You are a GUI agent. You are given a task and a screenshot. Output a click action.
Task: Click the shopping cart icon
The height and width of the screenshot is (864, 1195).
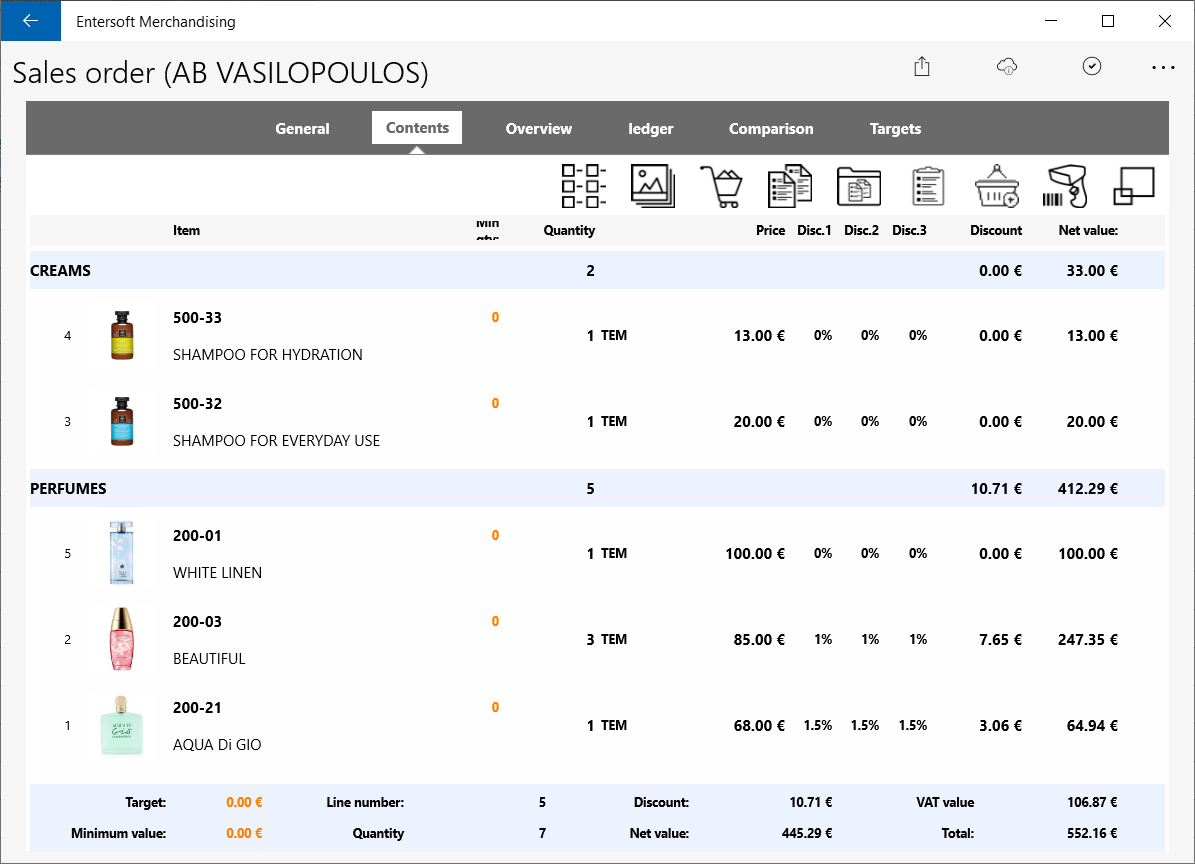point(721,186)
